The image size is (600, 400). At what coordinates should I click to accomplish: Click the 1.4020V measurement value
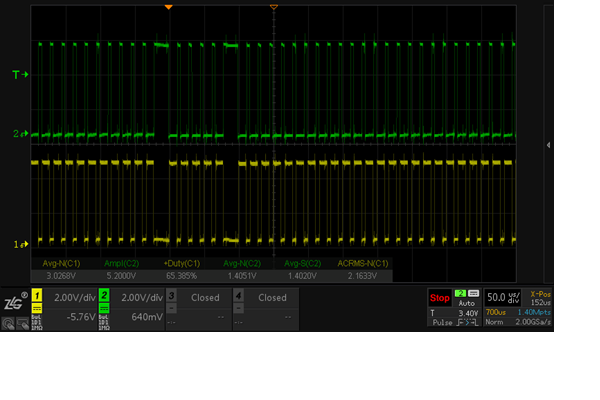302,276
